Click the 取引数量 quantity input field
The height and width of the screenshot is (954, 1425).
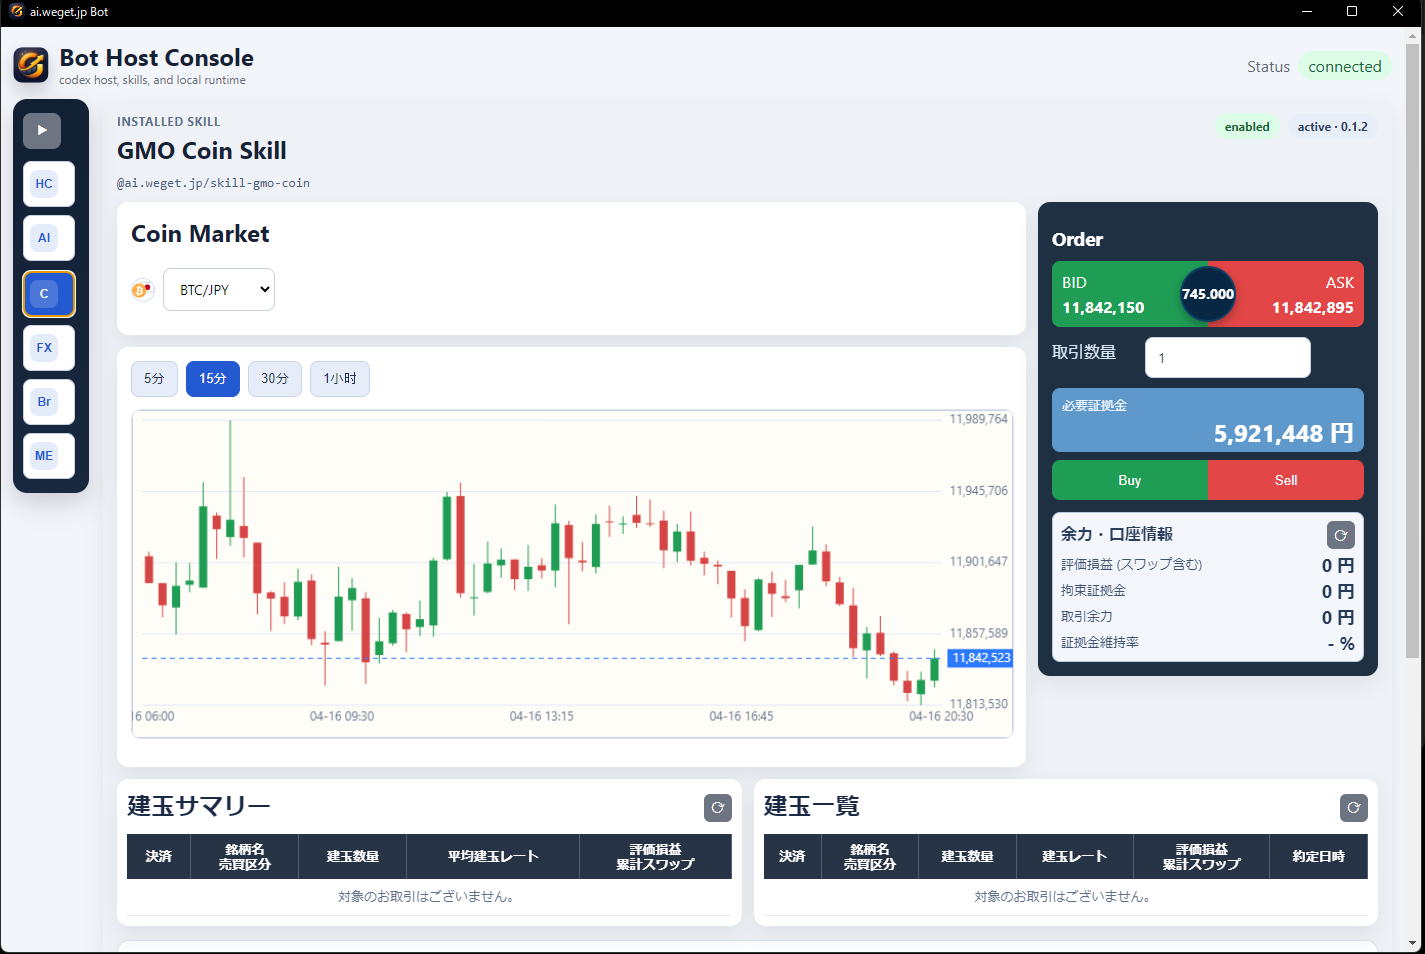[x=1228, y=358]
